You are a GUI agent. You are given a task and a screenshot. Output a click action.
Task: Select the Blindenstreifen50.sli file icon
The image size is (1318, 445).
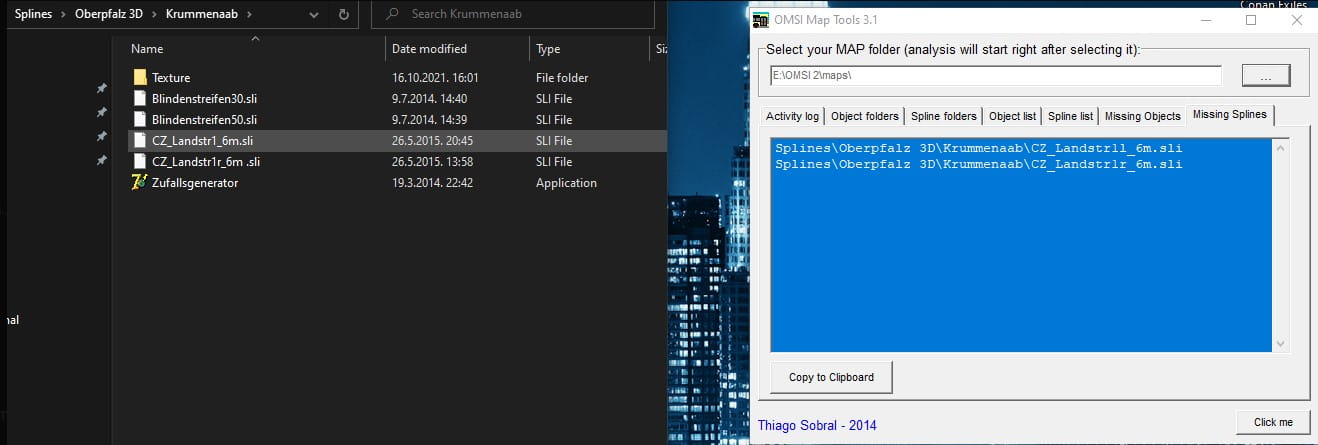pyautogui.click(x=140, y=120)
